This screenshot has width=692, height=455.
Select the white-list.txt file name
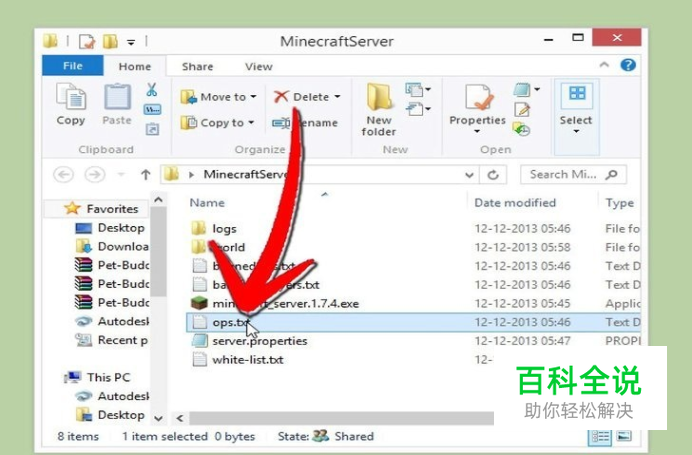click(248, 360)
